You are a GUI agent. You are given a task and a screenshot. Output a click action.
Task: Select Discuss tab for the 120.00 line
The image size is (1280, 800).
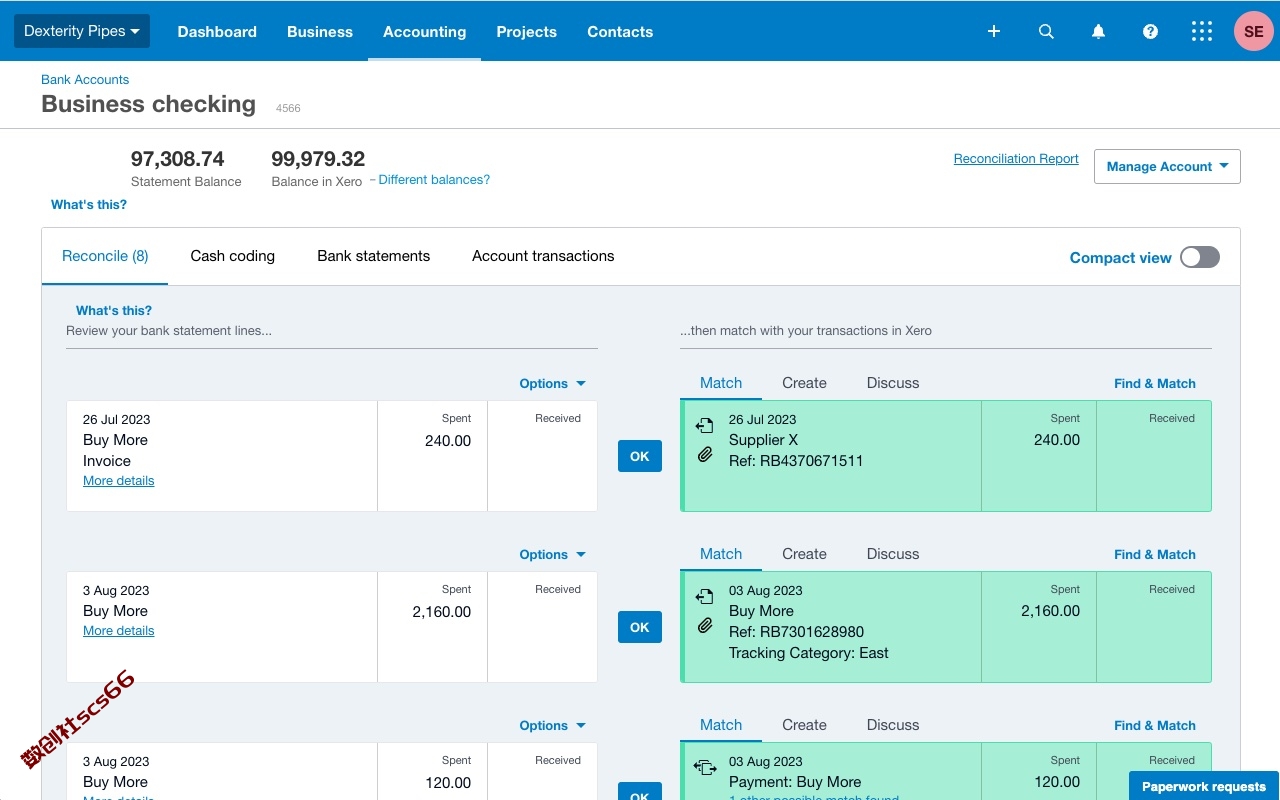coord(893,725)
